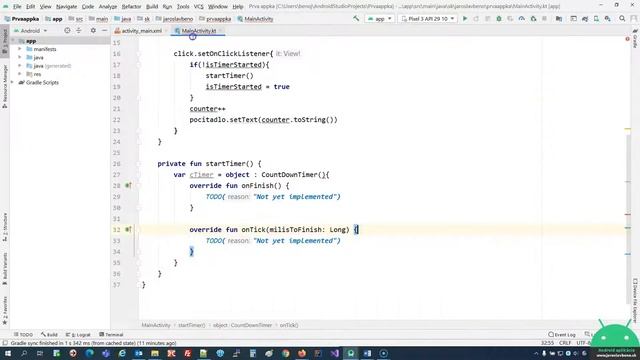Screen dimensions: 640x360
Task: Open the Refactor menu
Action: 131,7
